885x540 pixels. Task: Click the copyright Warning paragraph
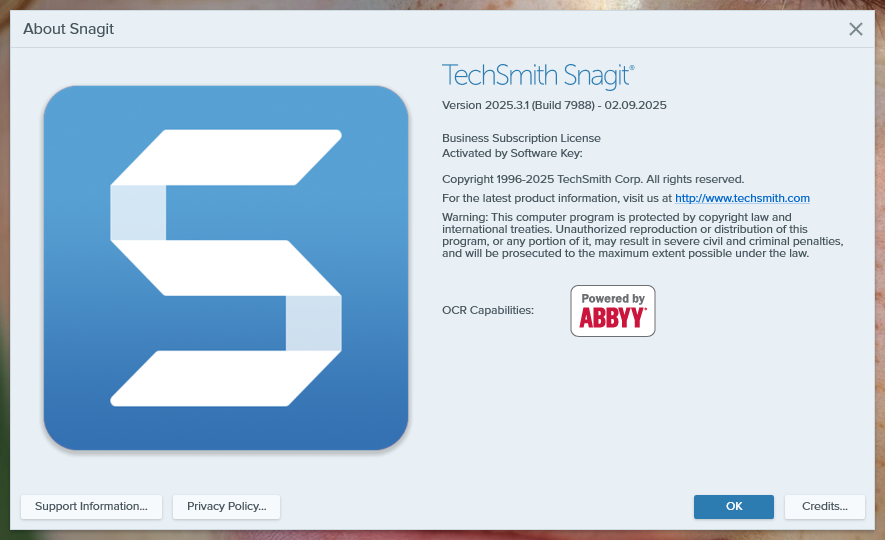[642, 235]
